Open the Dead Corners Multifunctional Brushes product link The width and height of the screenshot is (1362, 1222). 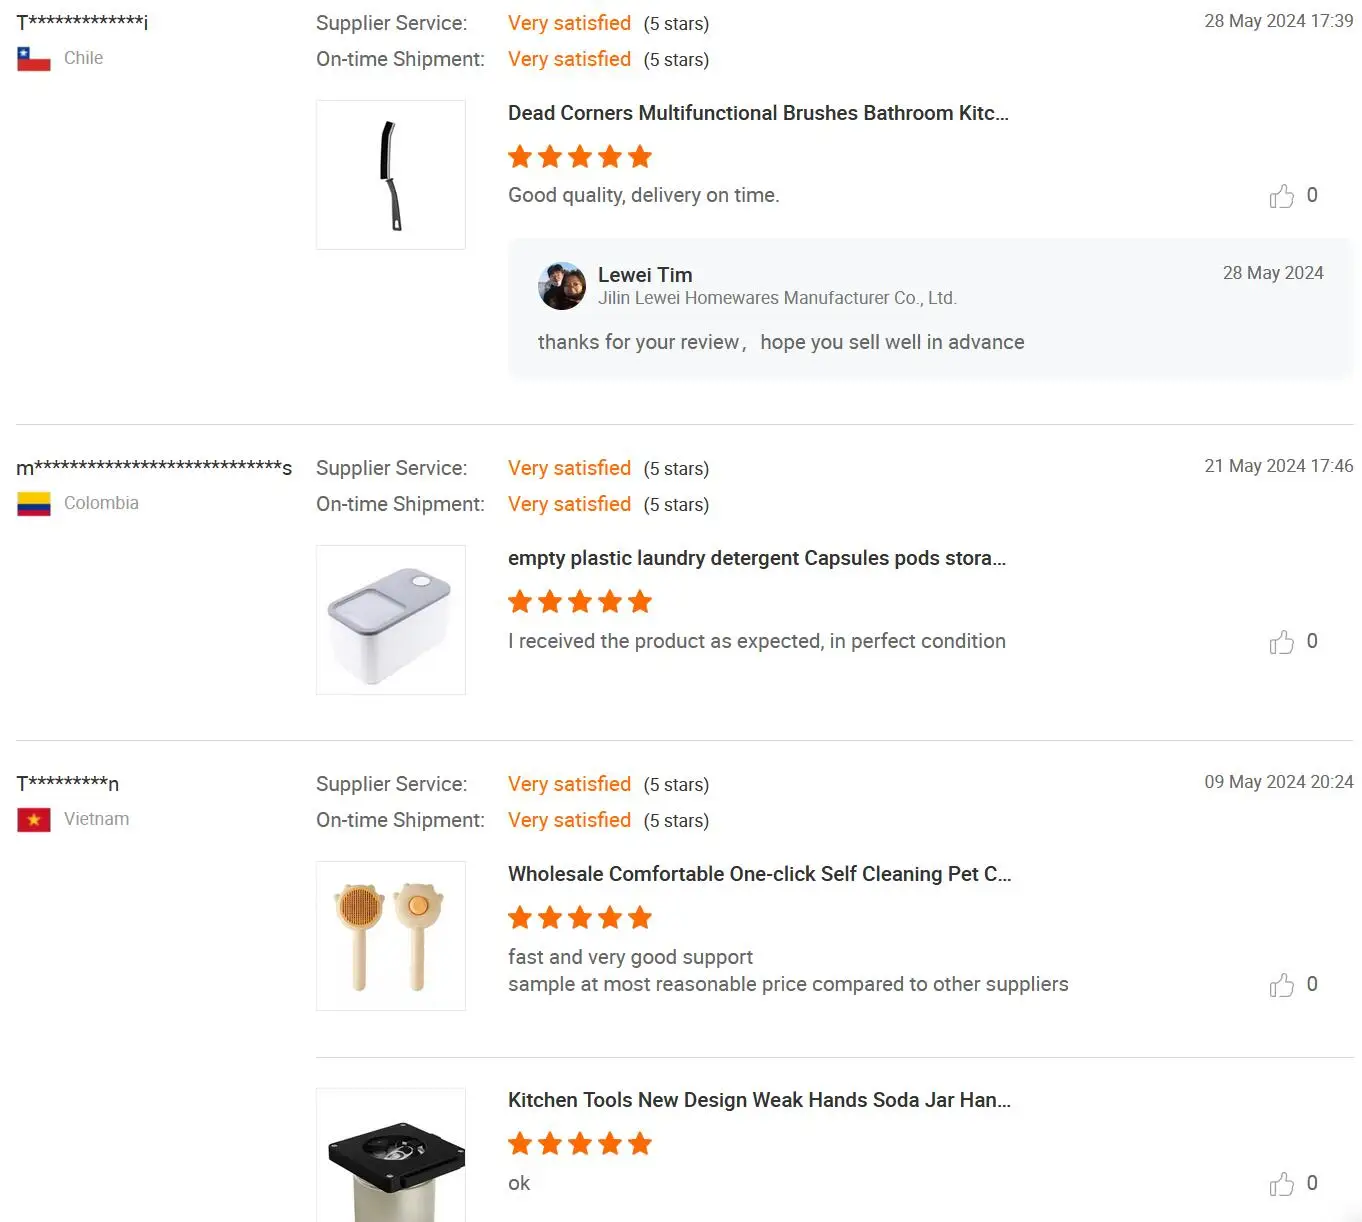(x=758, y=113)
